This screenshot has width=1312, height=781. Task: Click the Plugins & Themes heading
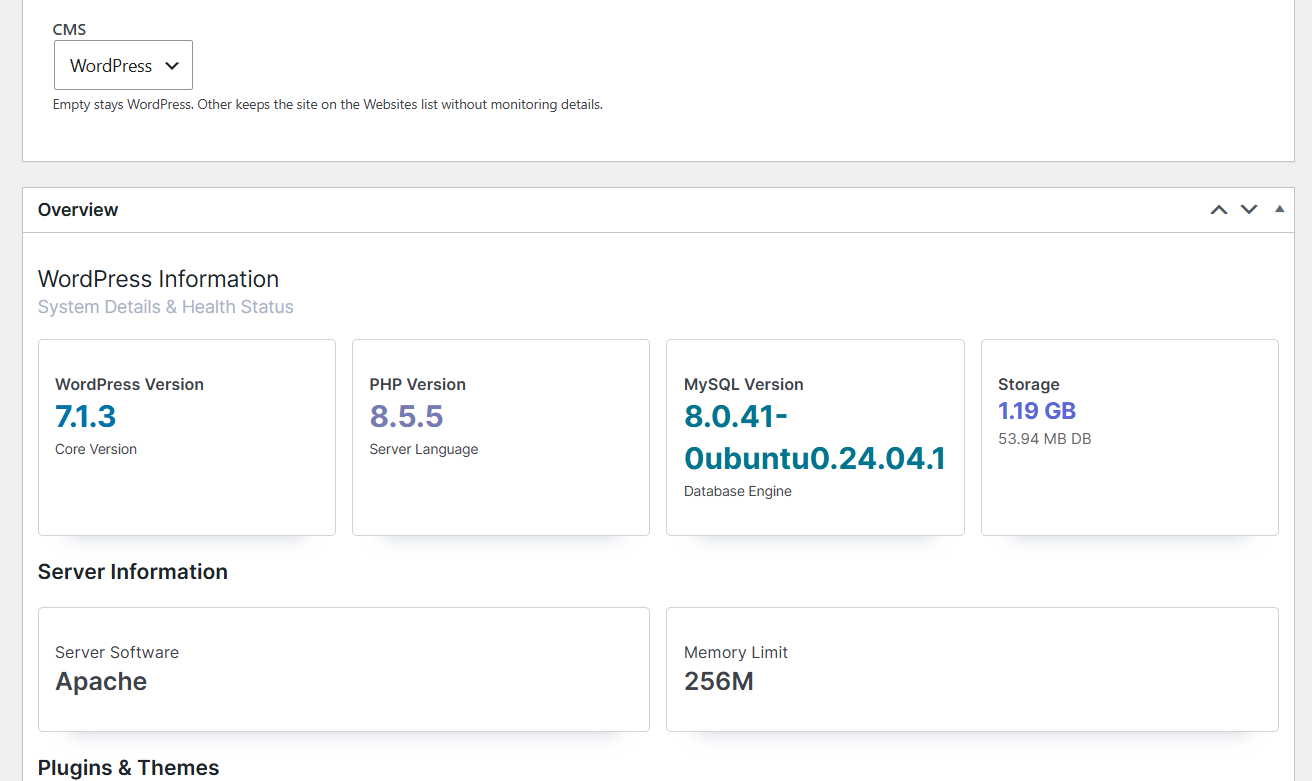click(x=128, y=768)
